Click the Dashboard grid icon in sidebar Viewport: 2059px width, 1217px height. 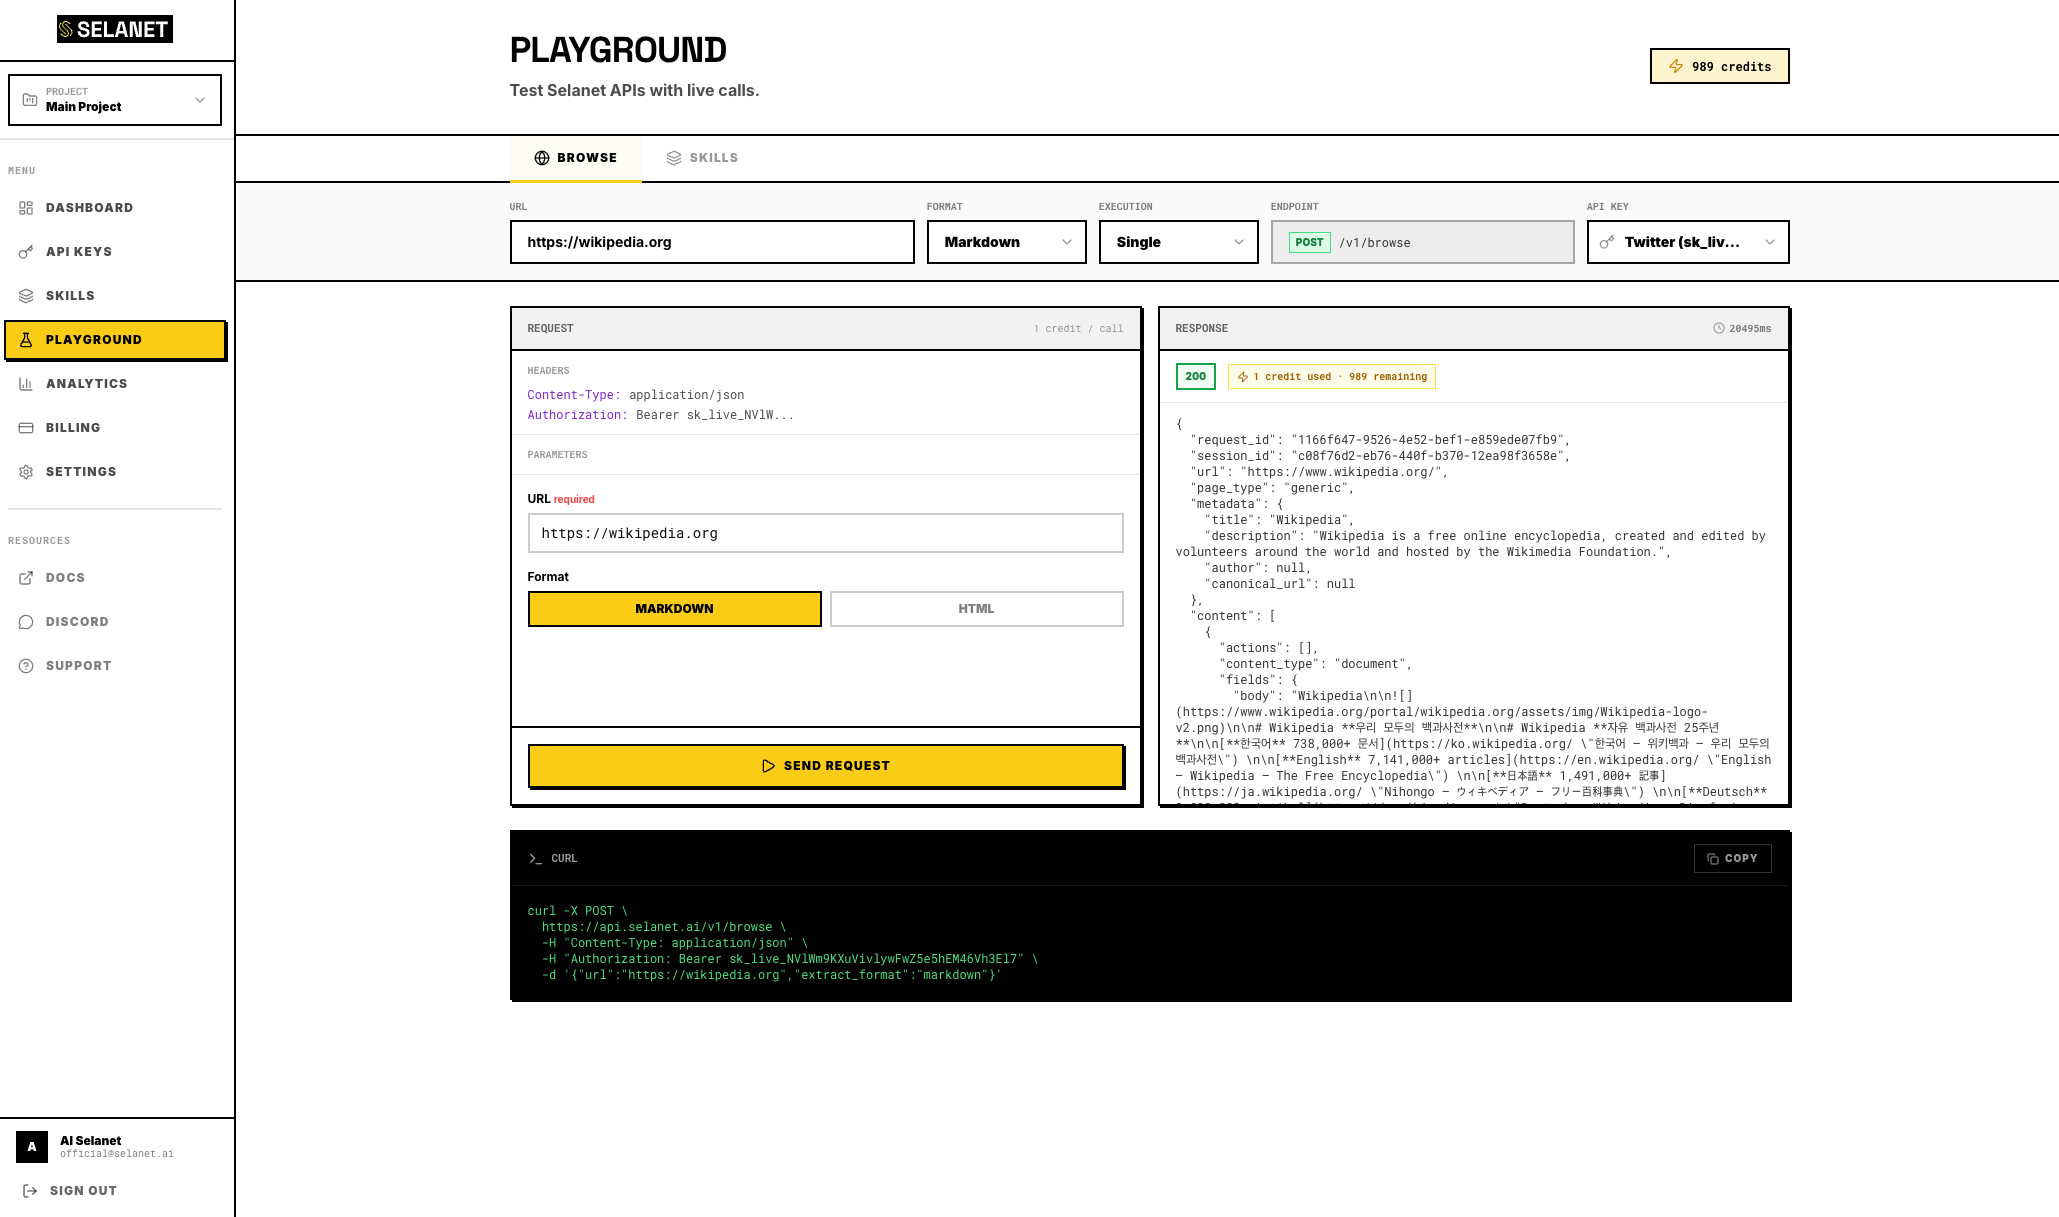click(26, 208)
